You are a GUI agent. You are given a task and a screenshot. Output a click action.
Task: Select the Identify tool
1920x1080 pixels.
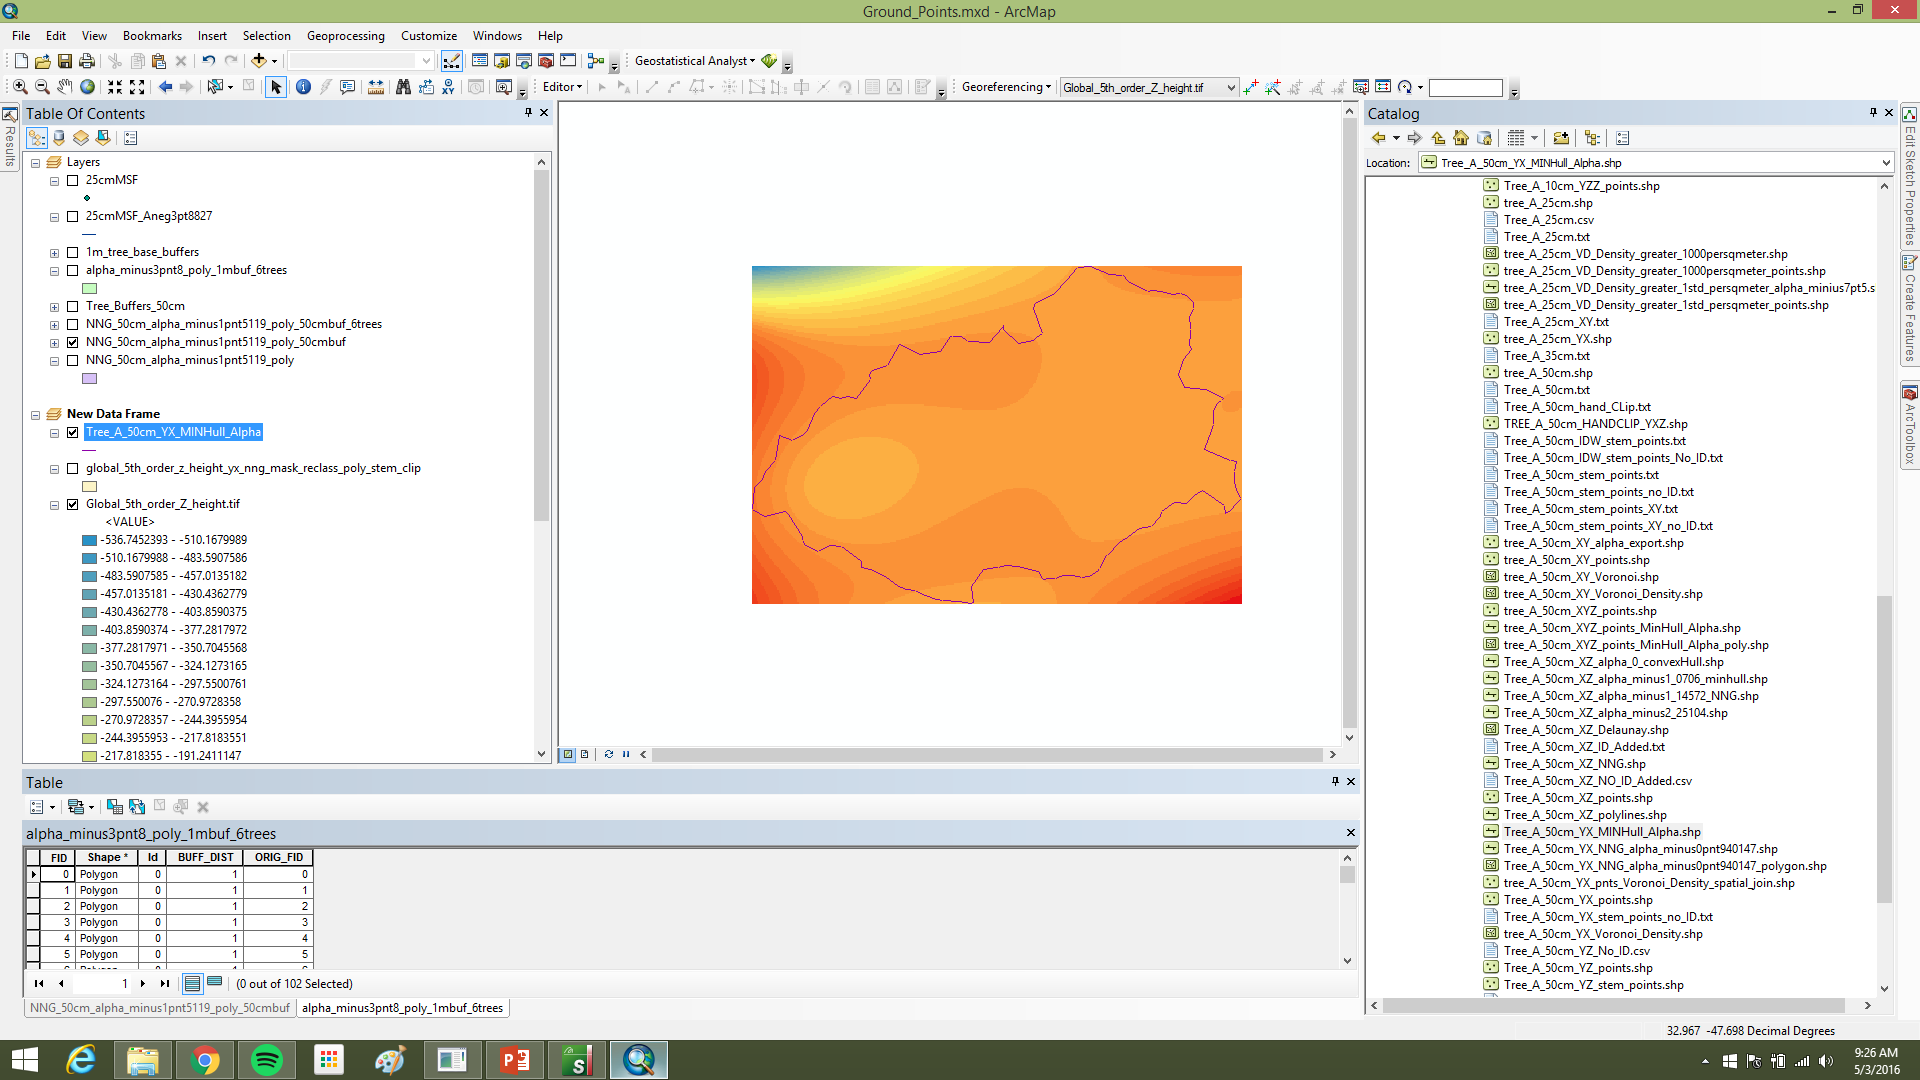pos(303,87)
